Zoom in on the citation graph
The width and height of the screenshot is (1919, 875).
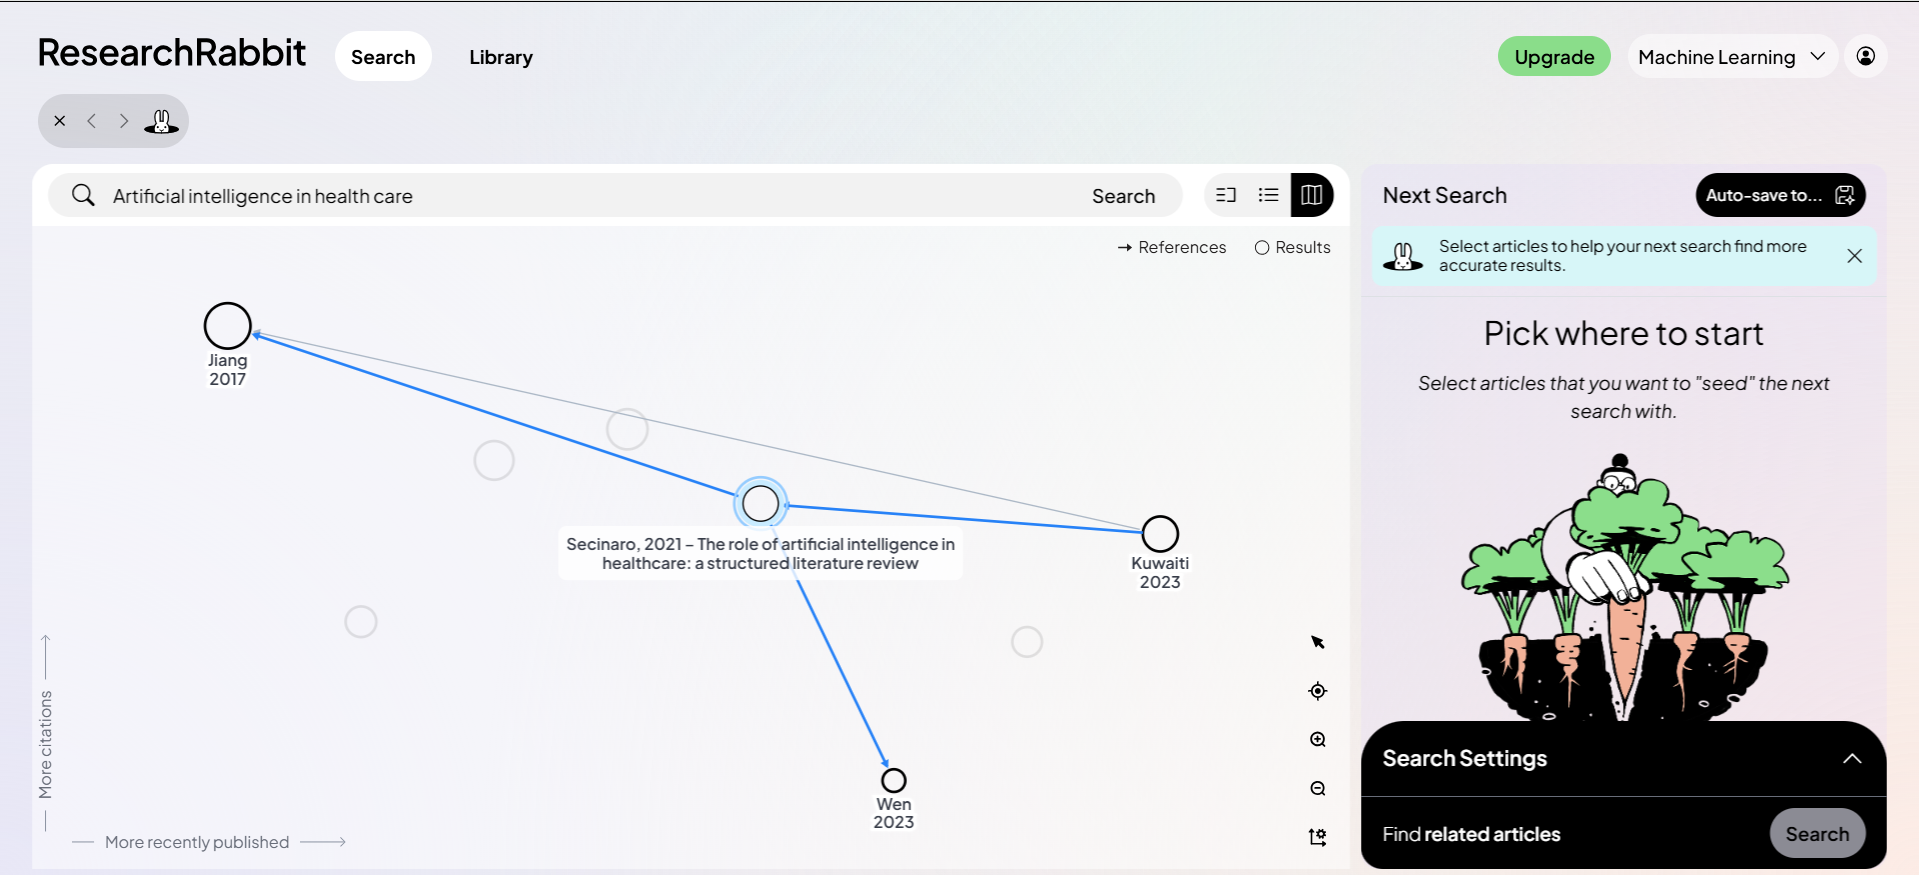click(1318, 740)
